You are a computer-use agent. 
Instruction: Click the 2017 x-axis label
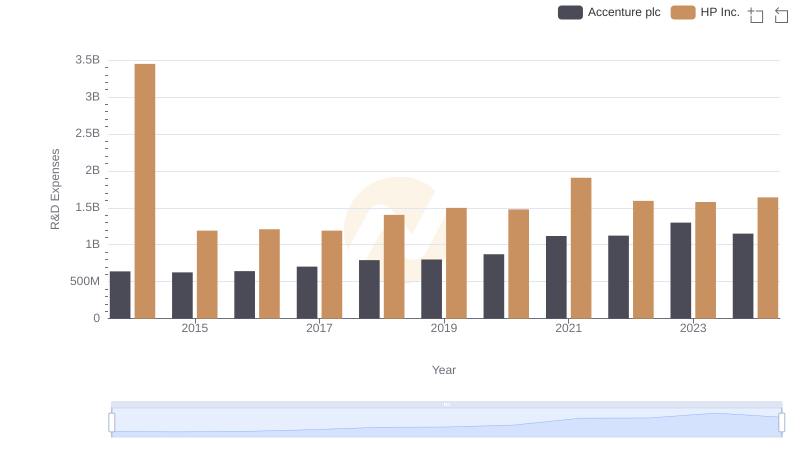coord(319,328)
